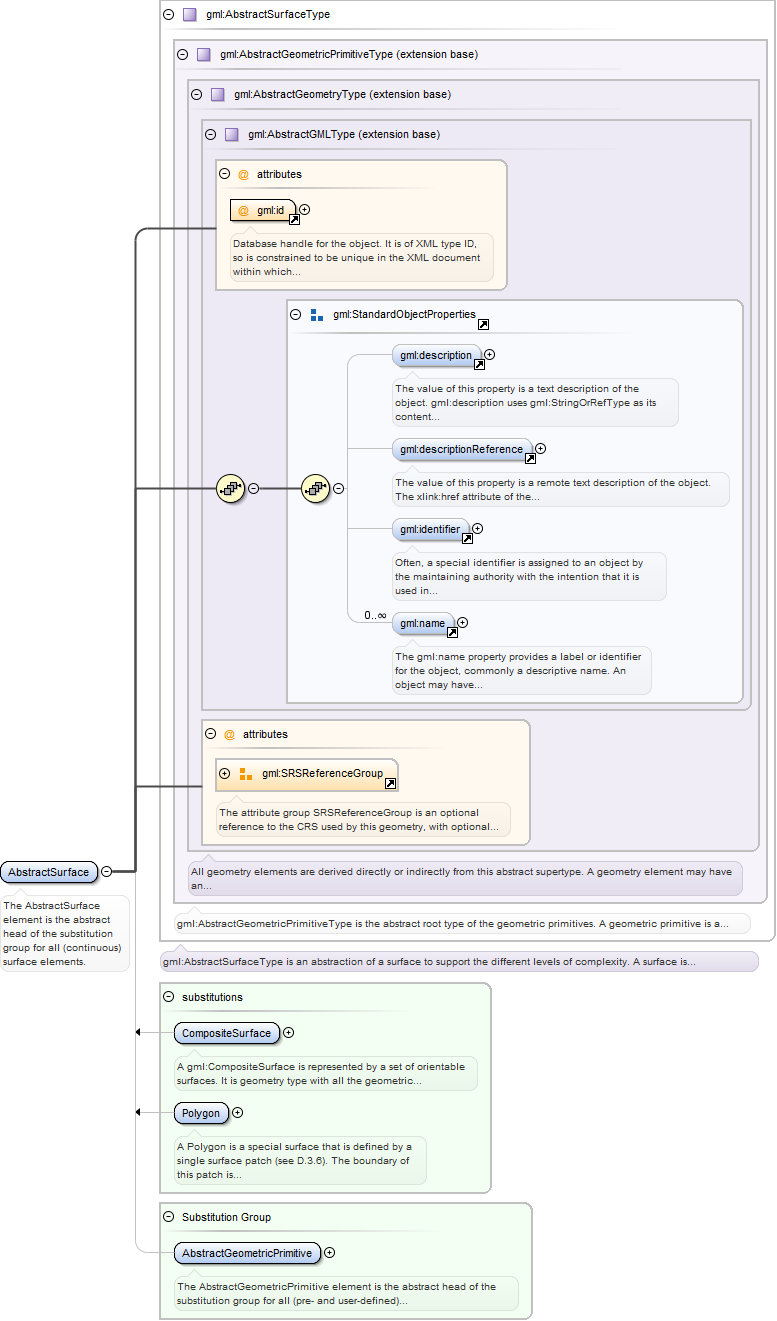Open the AbstractGeometricPrimitive element
This screenshot has height=1321, width=777.
click(x=246, y=1252)
